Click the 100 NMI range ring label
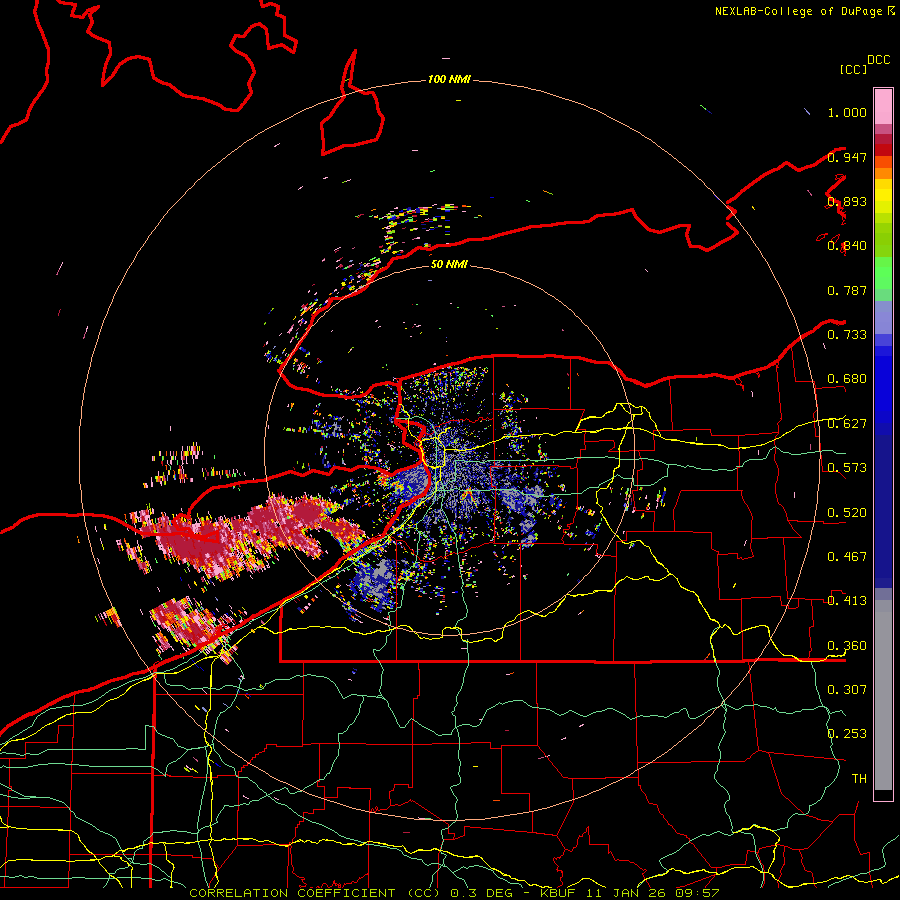Viewport: 900px width, 900px height. (x=449, y=79)
